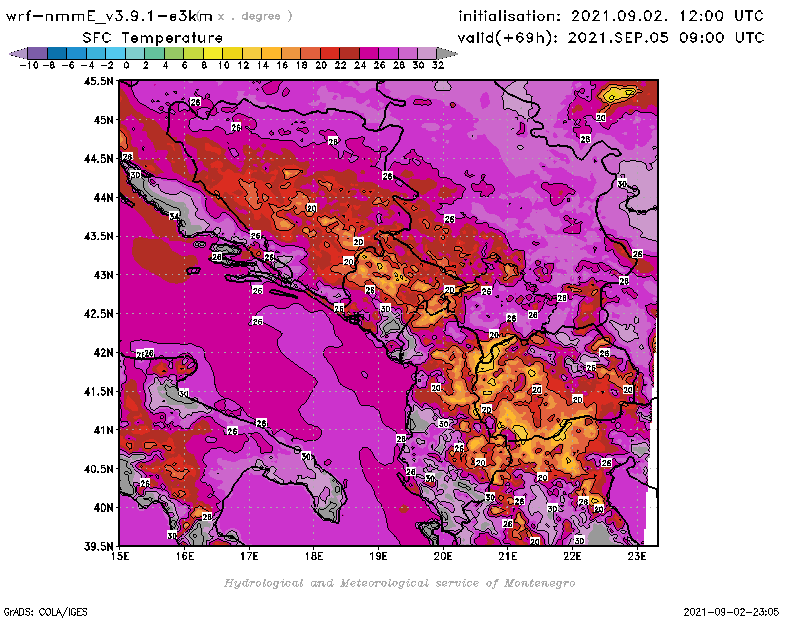
Task: Click the "valid(+69h): 2021.SEP.05 09:00 UTC" line
Action: (x=611, y=38)
